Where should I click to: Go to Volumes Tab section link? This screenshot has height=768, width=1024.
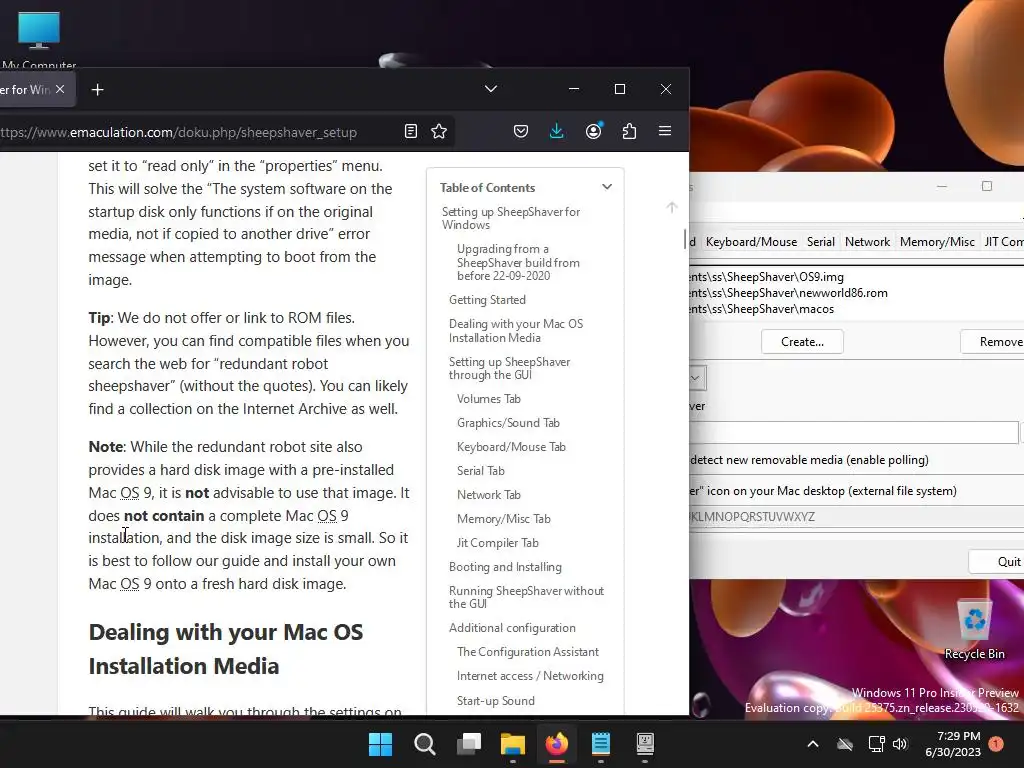pyautogui.click(x=488, y=399)
